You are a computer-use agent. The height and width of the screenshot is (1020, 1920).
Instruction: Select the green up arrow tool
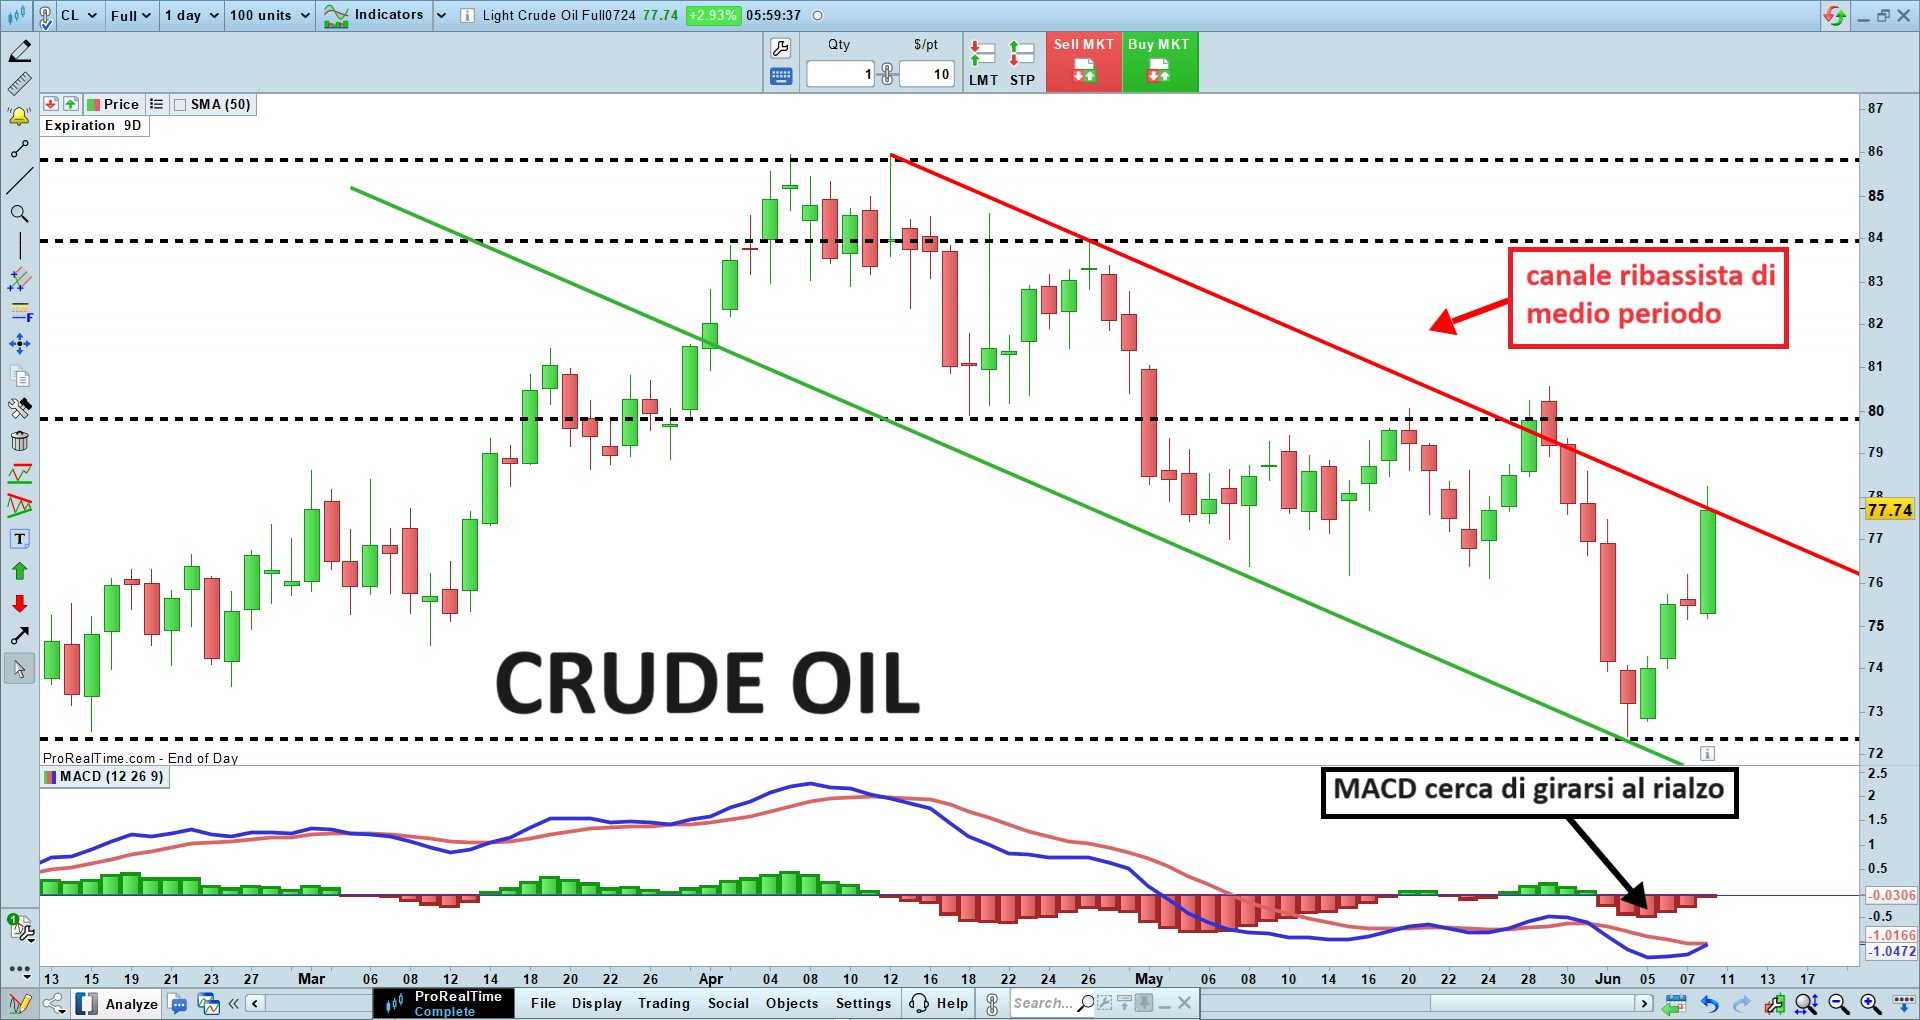click(19, 571)
